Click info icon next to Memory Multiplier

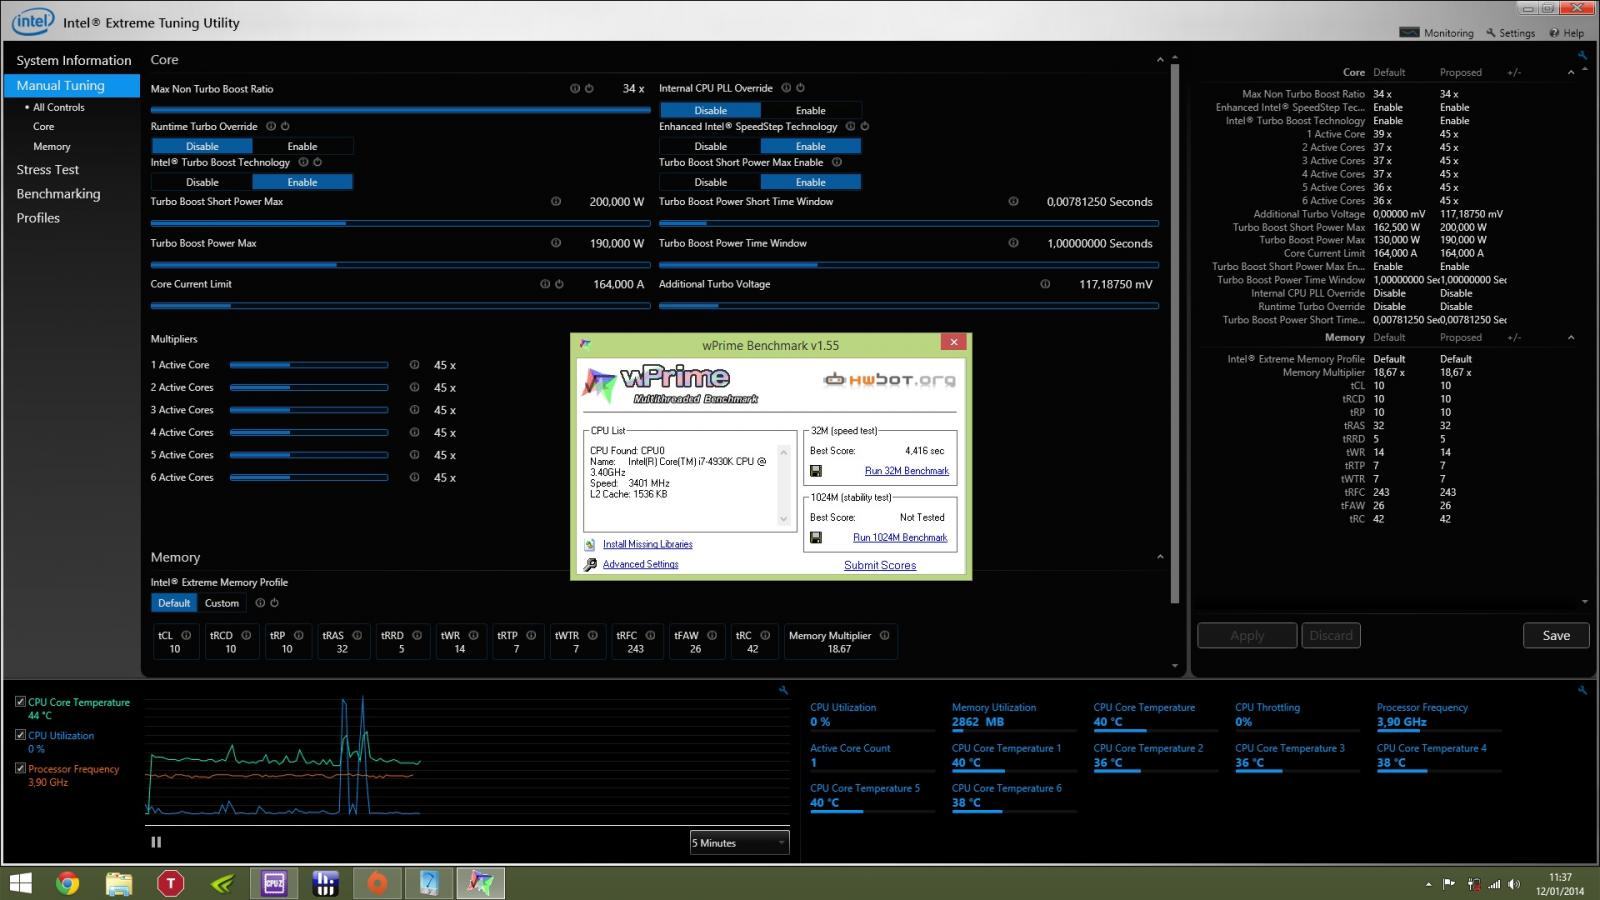pyautogui.click(x=884, y=636)
